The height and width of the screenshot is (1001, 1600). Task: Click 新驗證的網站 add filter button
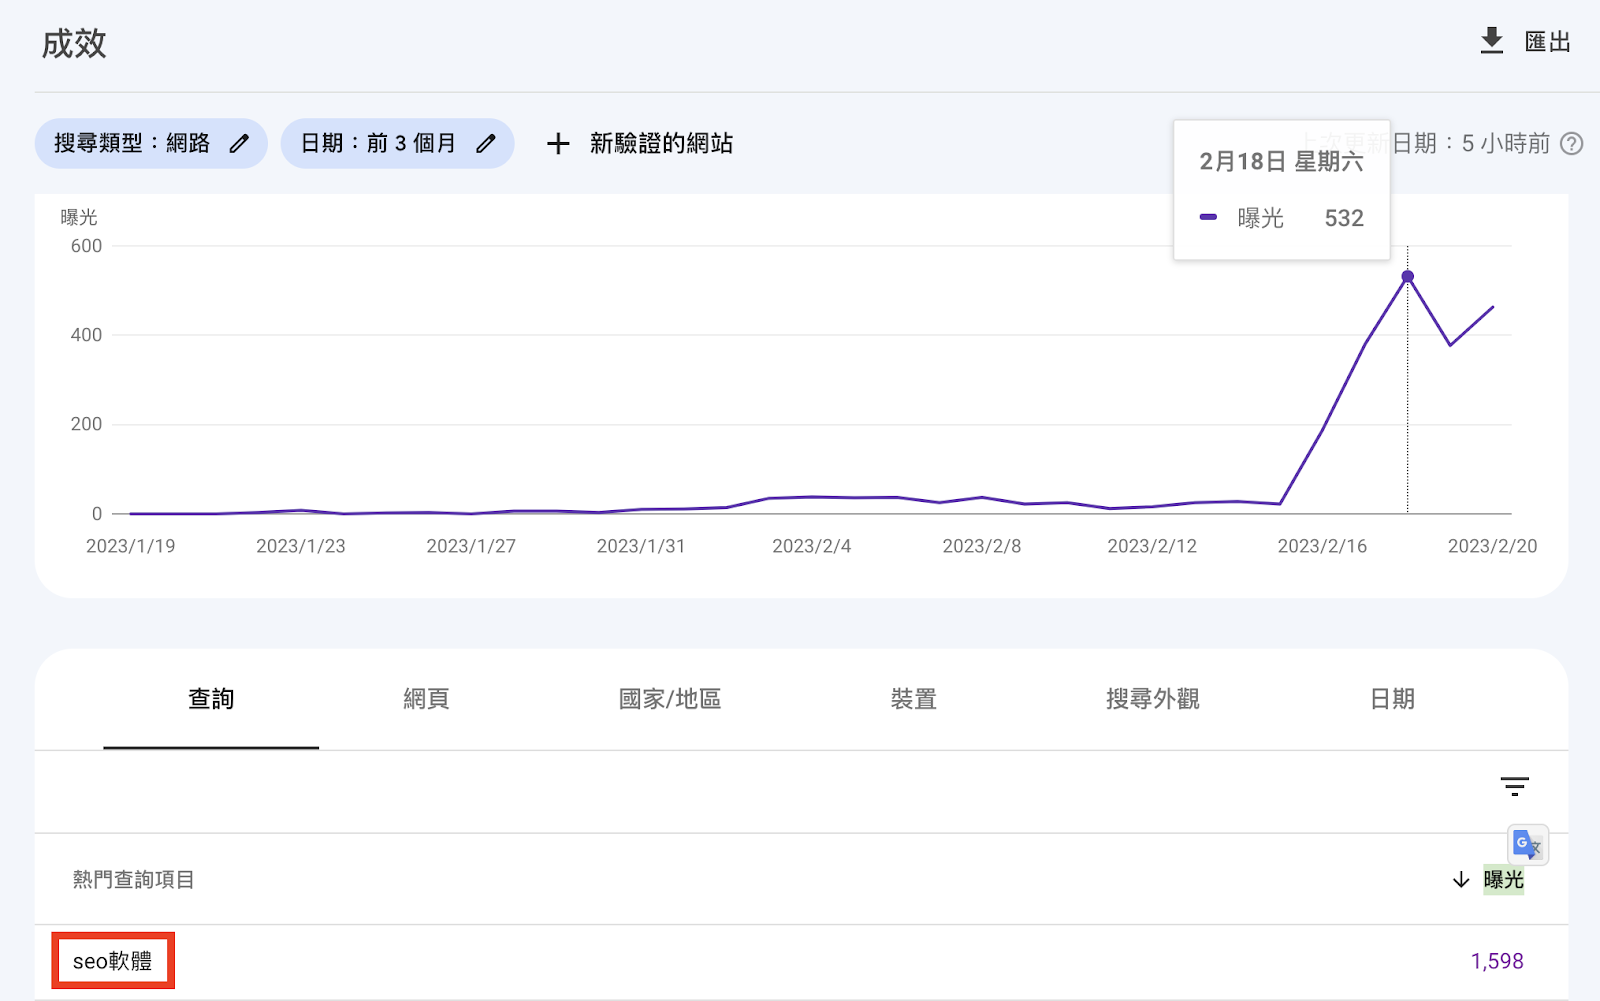tap(661, 144)
